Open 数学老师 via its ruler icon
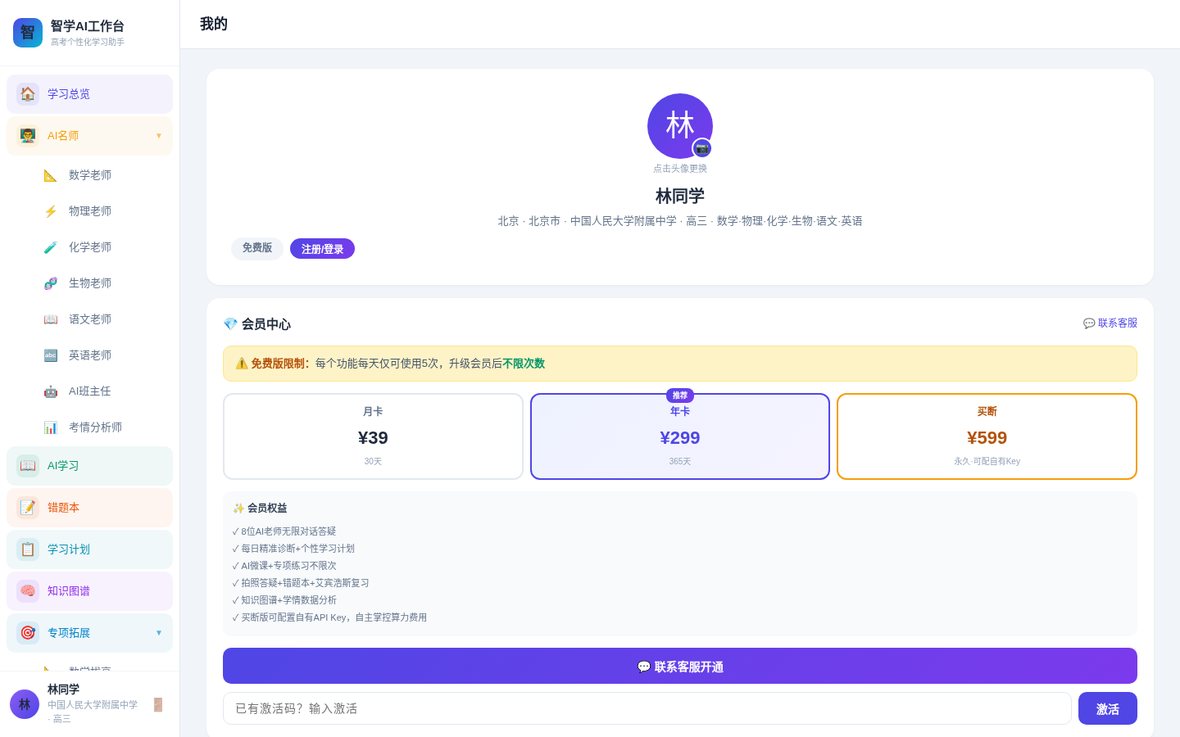 click(x=50, y=175)
